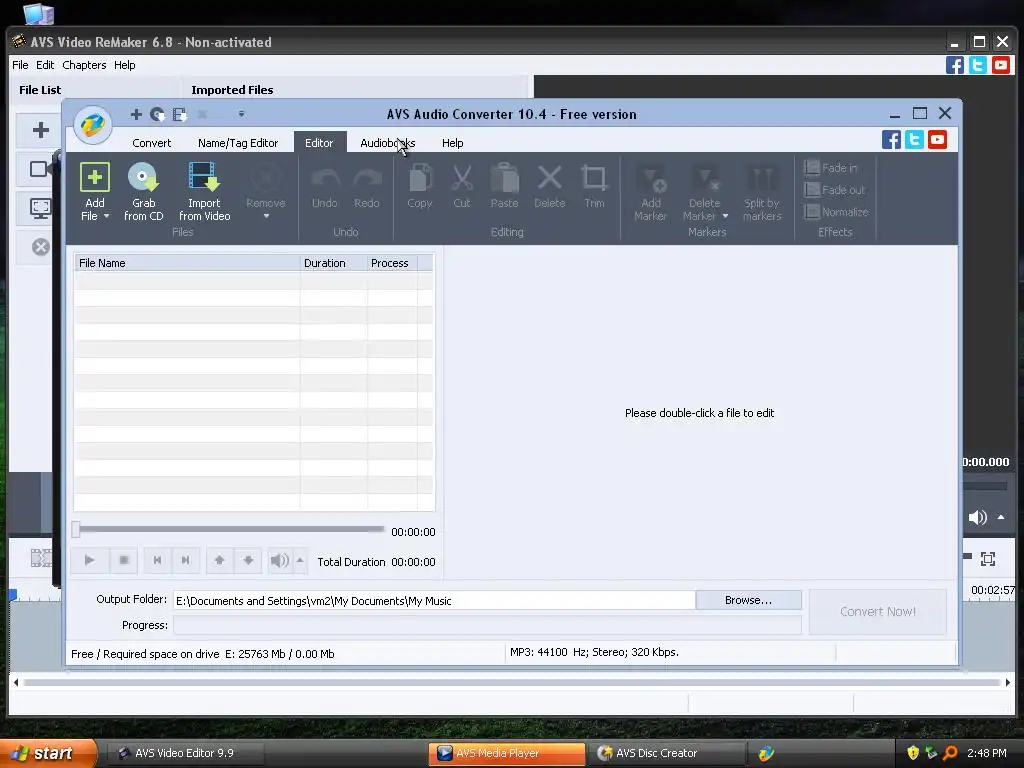Click the File Name column header
The image size is (1024, 768).
coord(187,263)
